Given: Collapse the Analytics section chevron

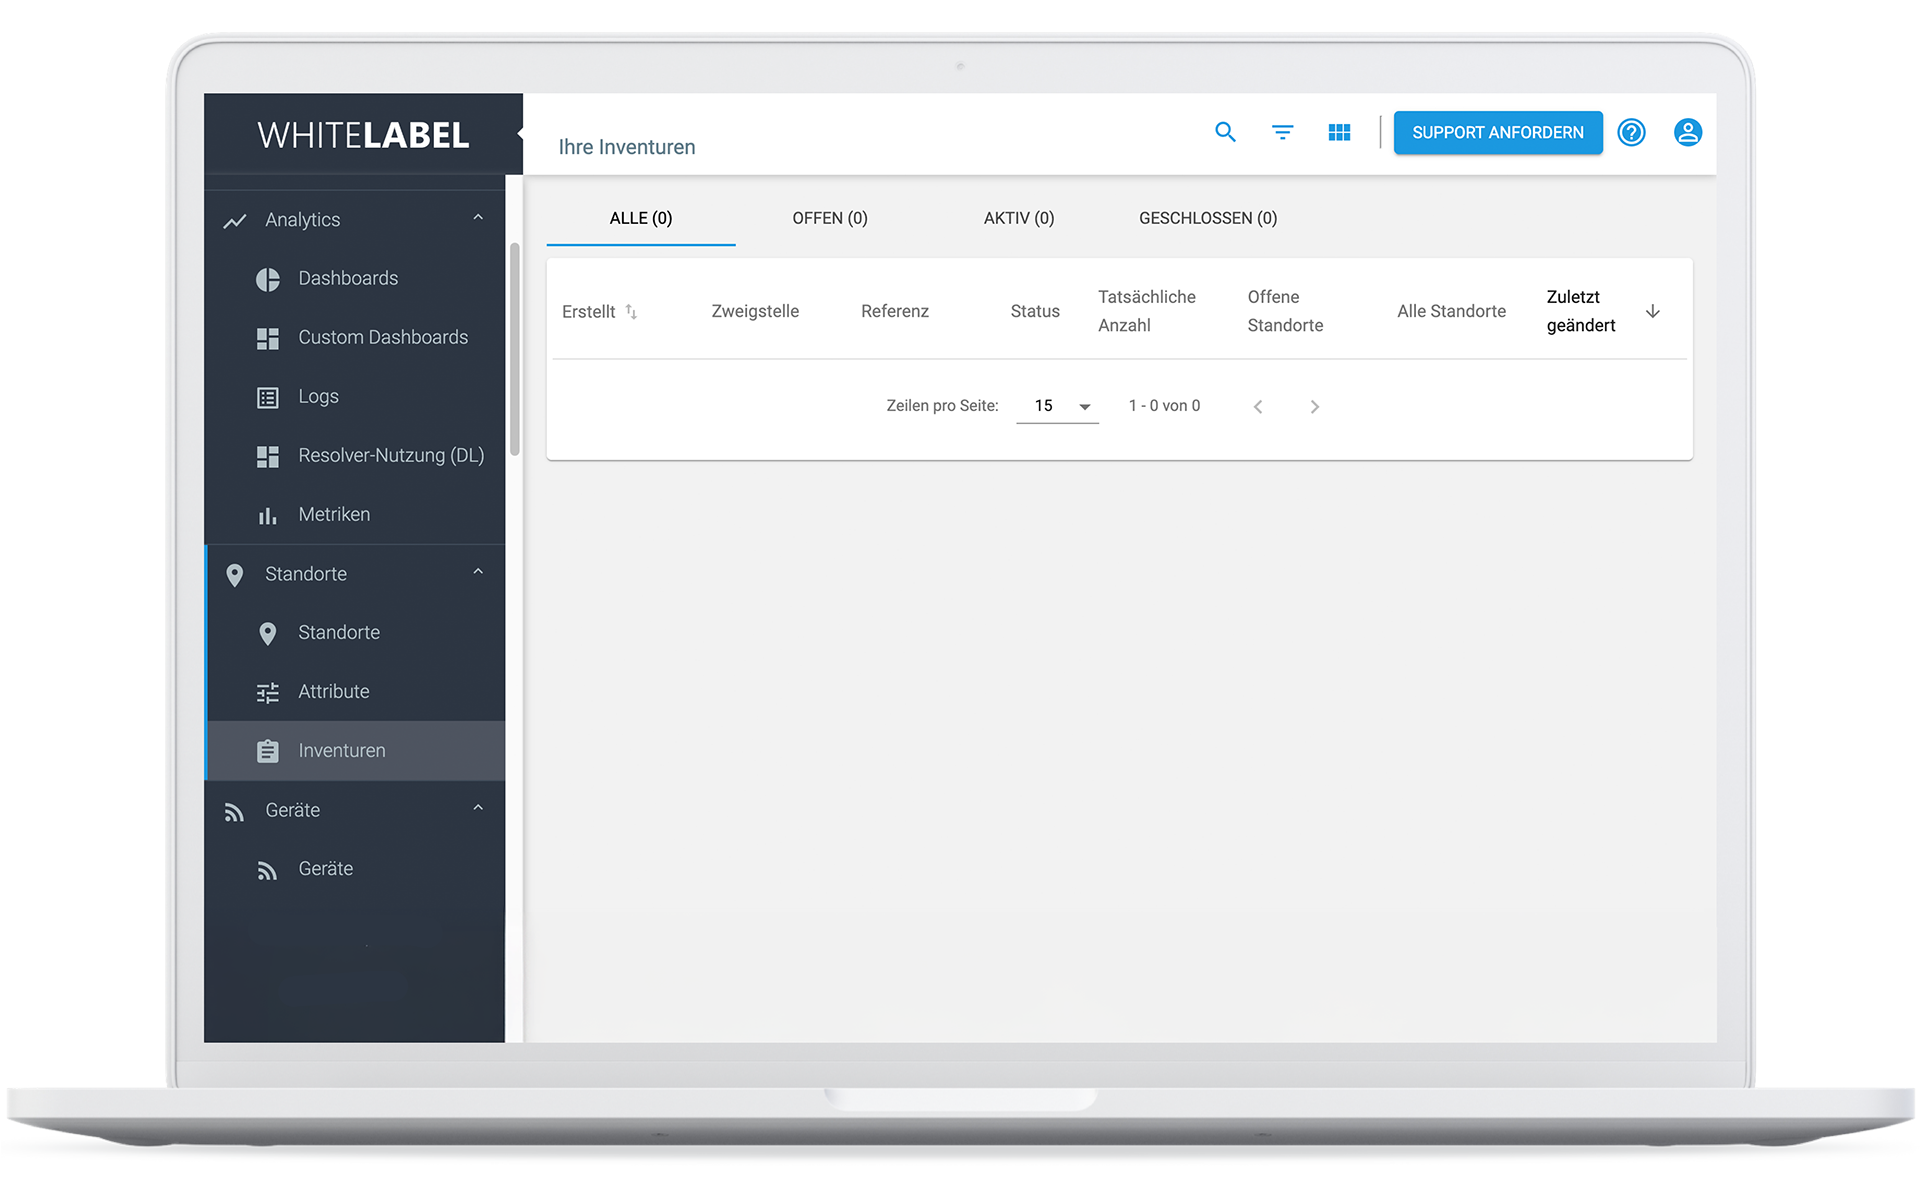Looking at the screenshot, I should point(478,217).
